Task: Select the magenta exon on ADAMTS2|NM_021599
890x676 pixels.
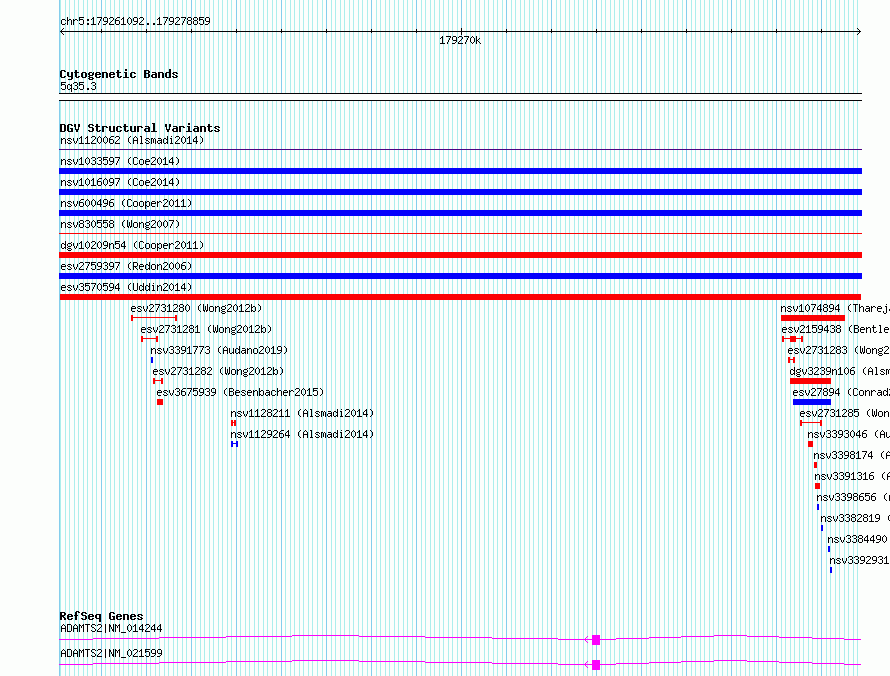Action: [596, 665]
